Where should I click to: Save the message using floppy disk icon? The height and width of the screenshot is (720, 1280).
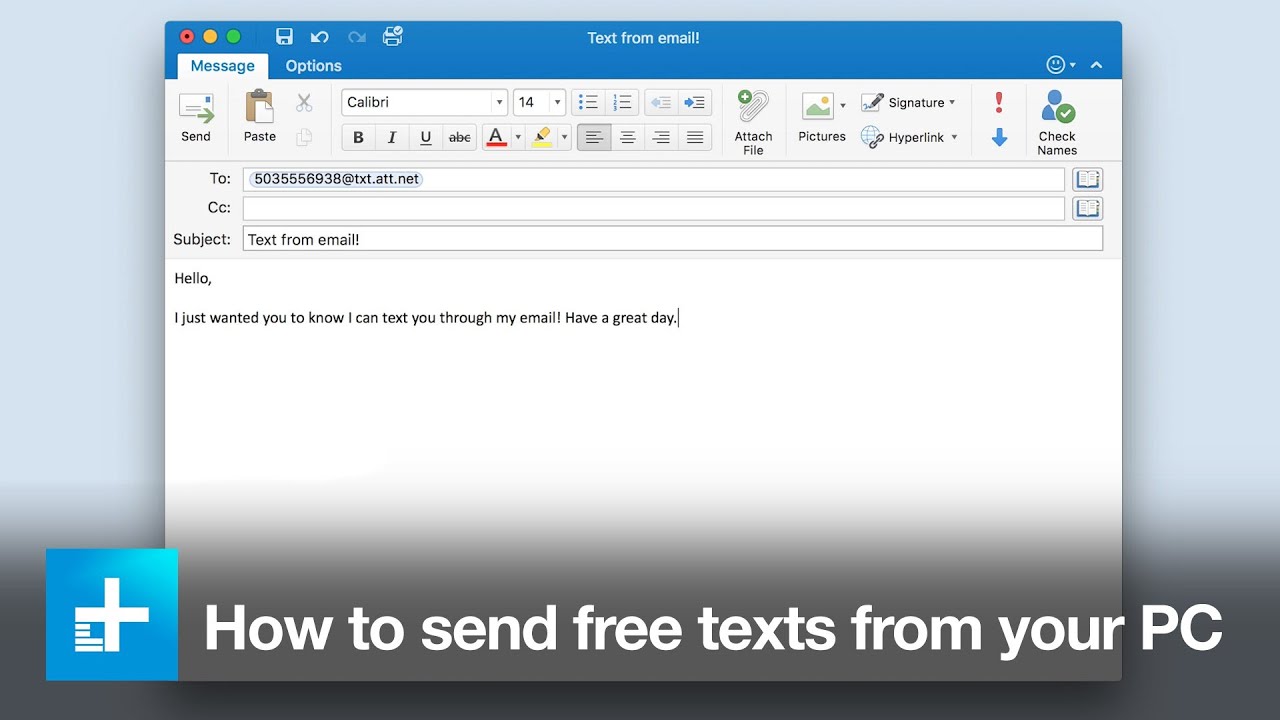pos(284,37)
